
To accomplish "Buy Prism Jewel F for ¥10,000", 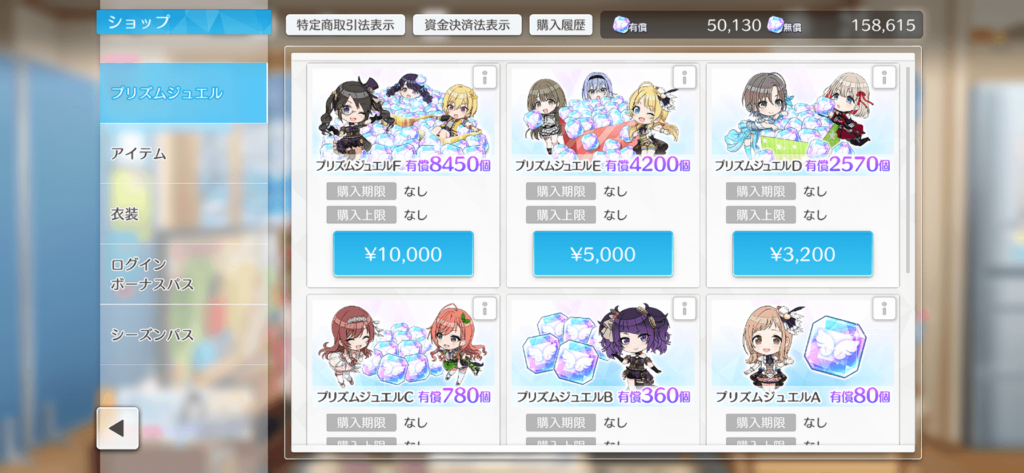I will [404, 253].
